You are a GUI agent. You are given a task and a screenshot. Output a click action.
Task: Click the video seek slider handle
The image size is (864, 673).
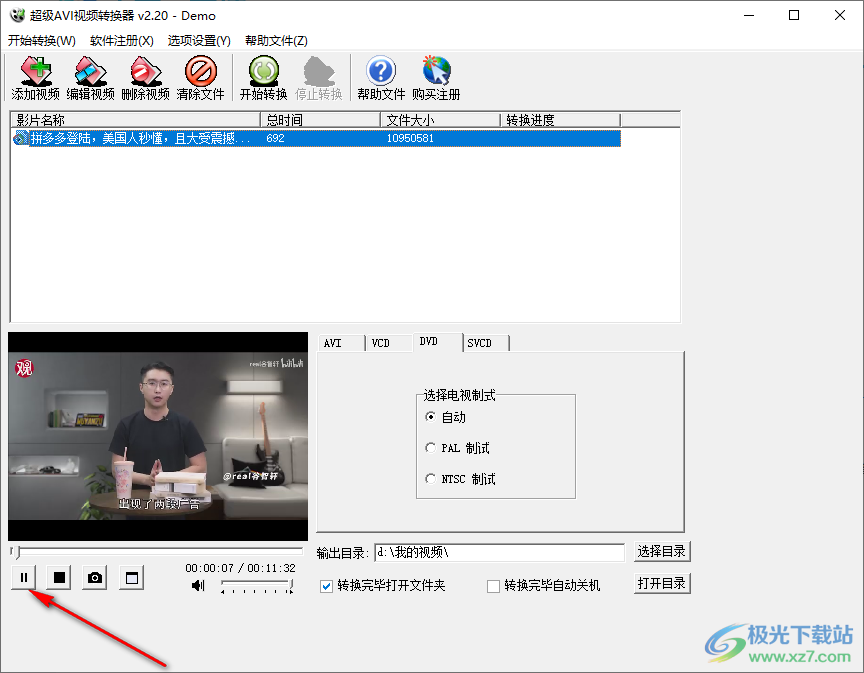17,551
